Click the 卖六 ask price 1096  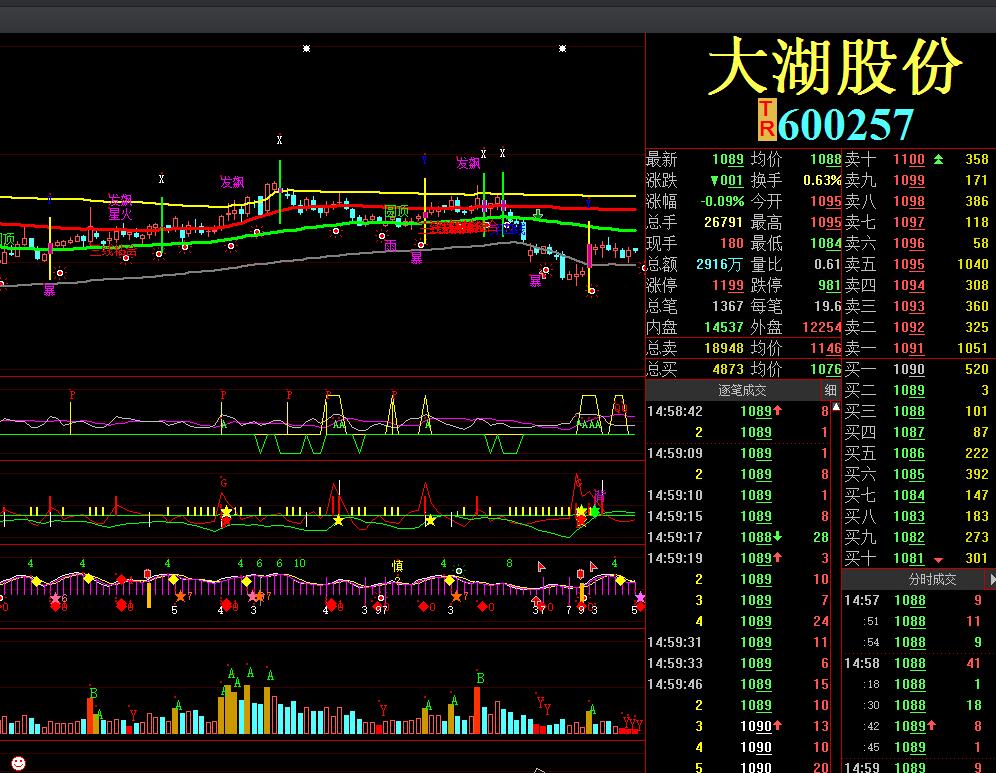pyautogui.click(x=909, y=243)
